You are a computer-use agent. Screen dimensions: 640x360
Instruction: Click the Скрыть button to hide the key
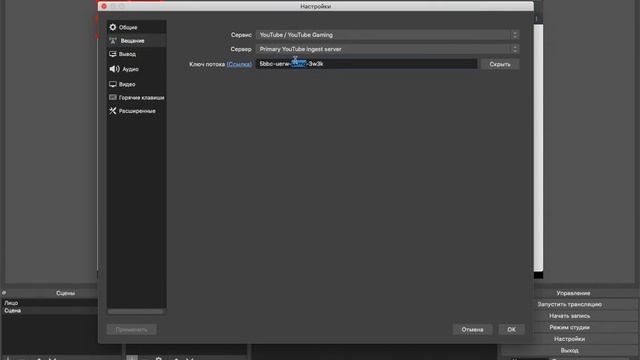pyautogui.click(x=500, y=64)
